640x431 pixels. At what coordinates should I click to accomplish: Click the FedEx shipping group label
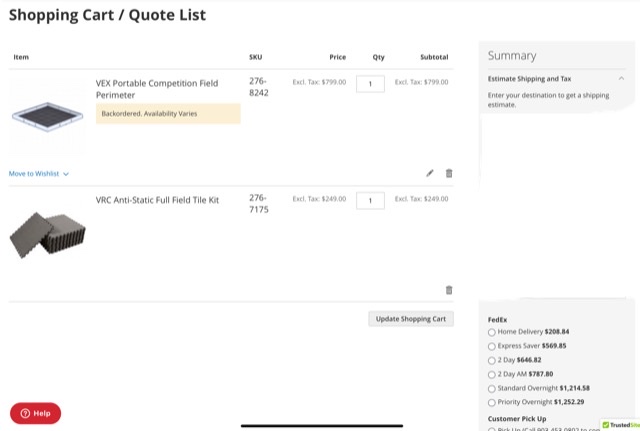pyautogui.click(x=497, y=320)
